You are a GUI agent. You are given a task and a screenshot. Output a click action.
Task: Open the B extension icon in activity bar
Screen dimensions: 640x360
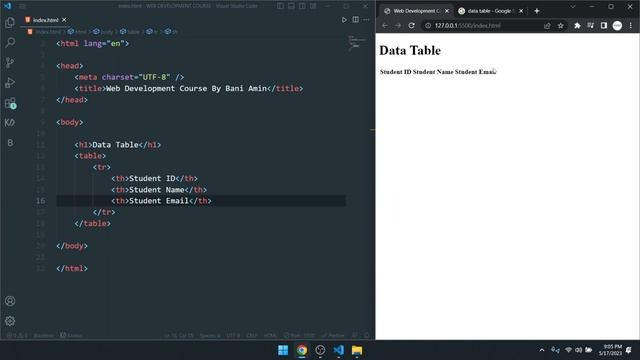point(10,143)
